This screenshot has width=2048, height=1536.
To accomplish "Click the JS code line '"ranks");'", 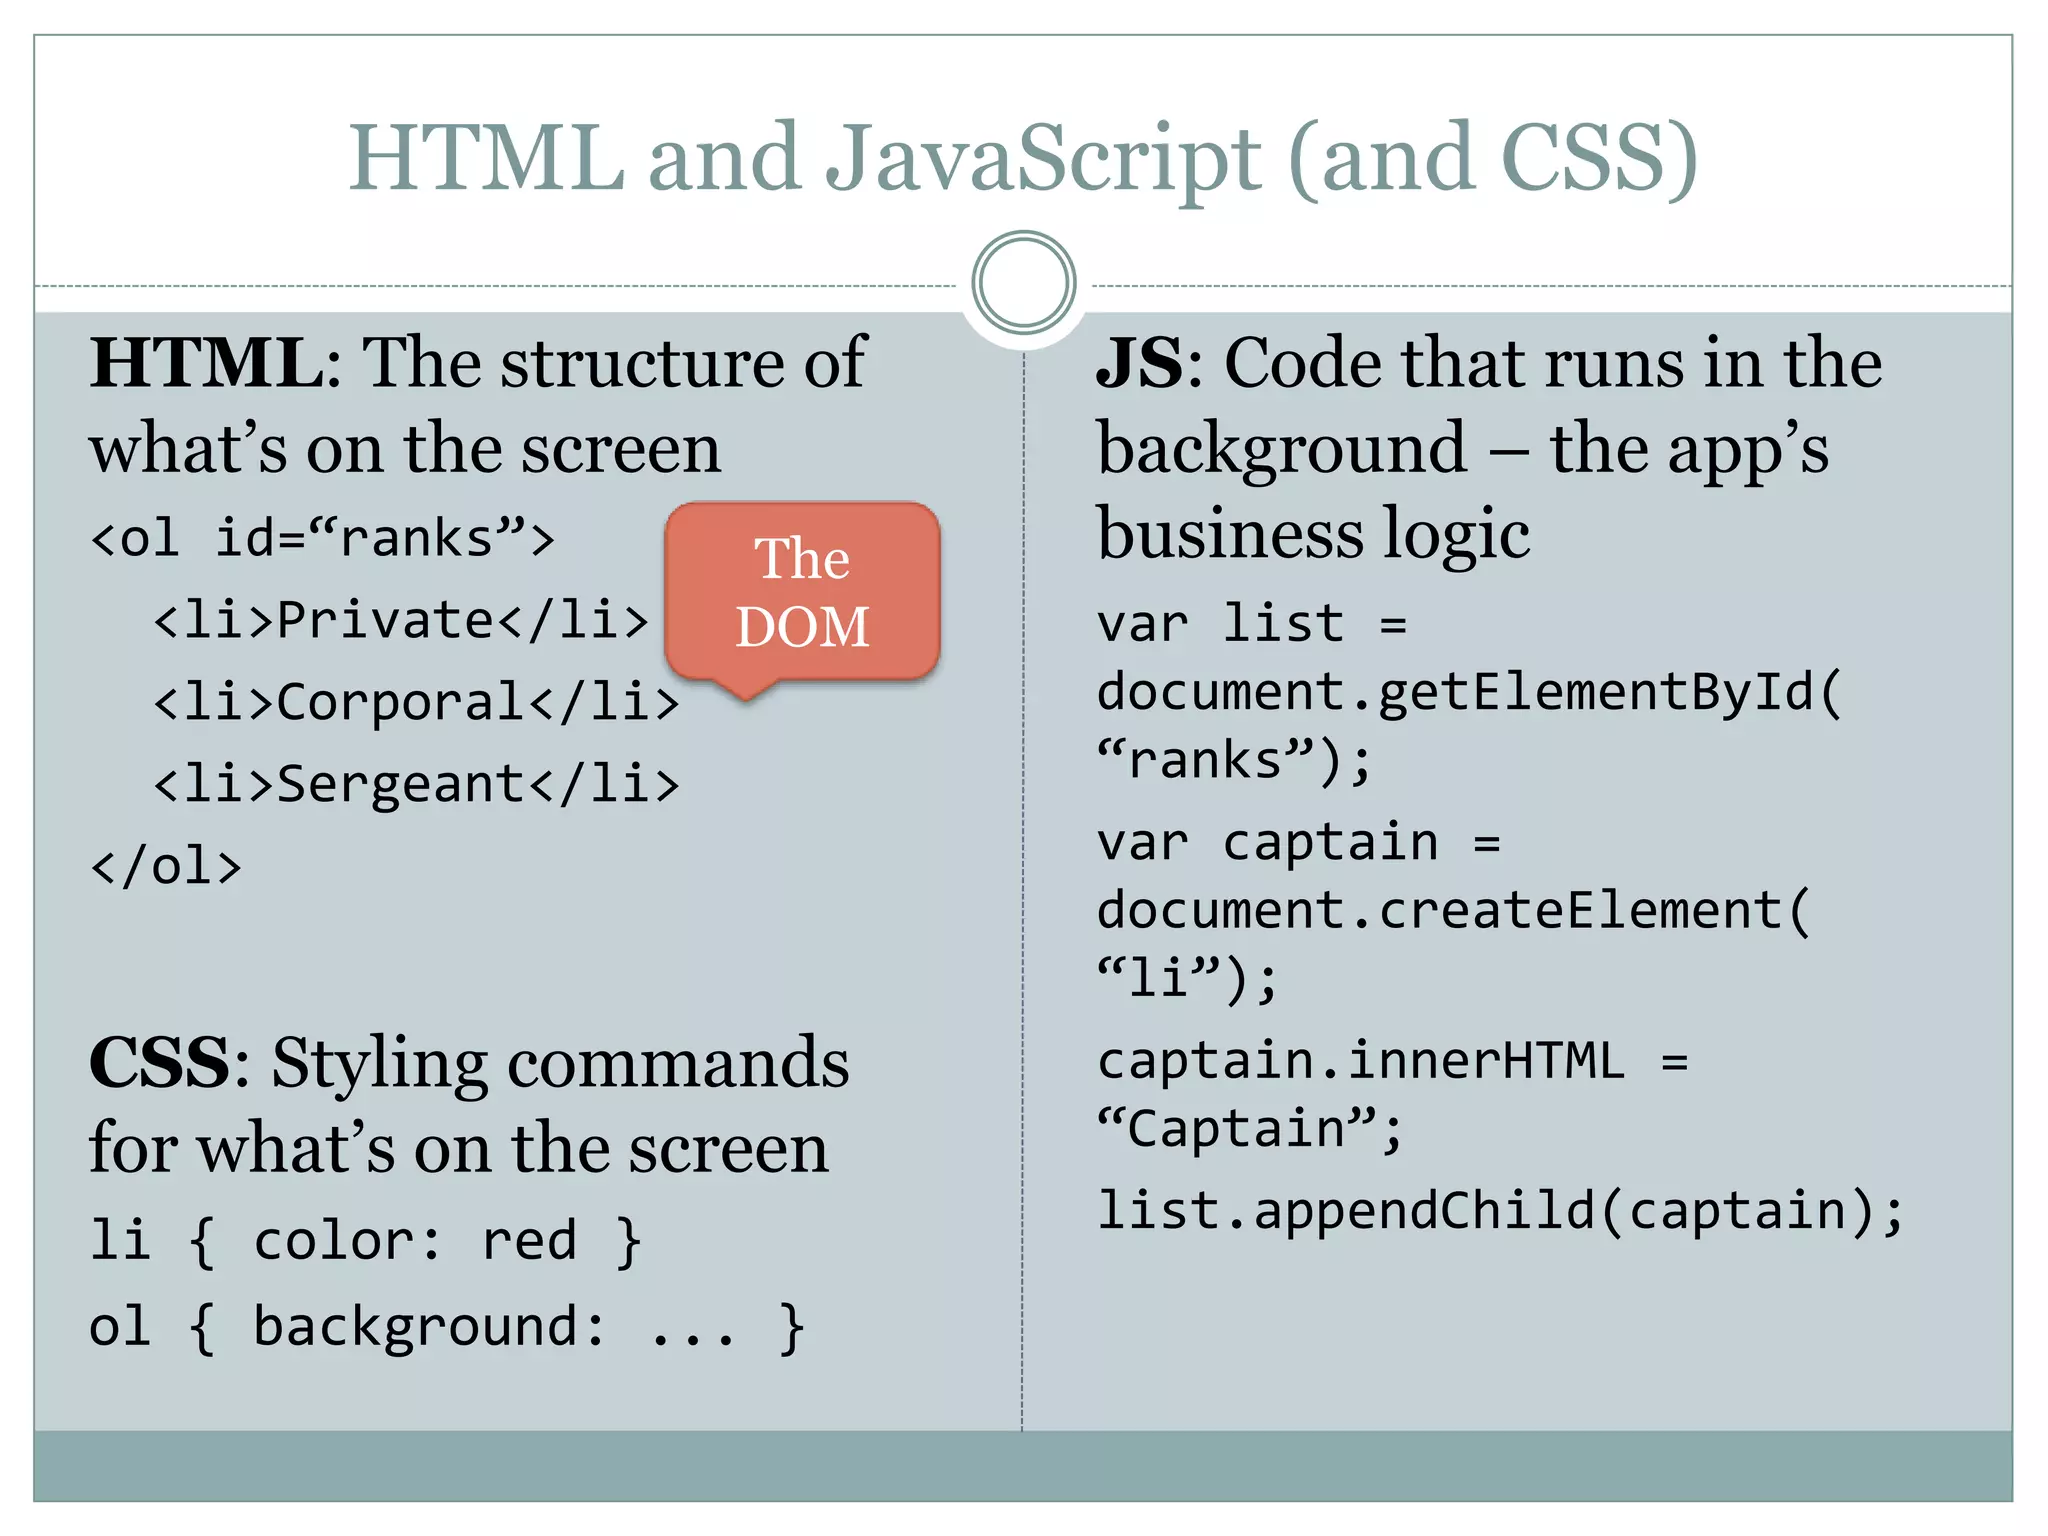I will pyautogui.click(x=1234, y=760).
